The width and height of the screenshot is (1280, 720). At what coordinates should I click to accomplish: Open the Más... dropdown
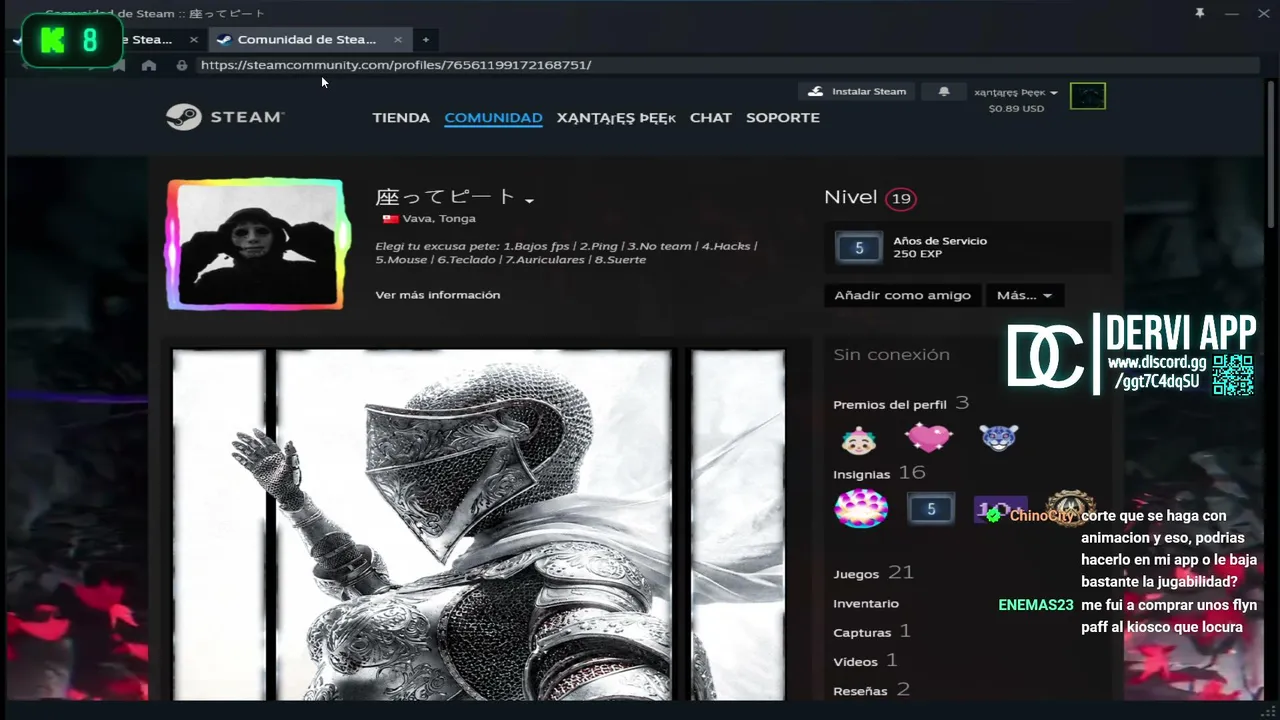tap(1025, 295)
